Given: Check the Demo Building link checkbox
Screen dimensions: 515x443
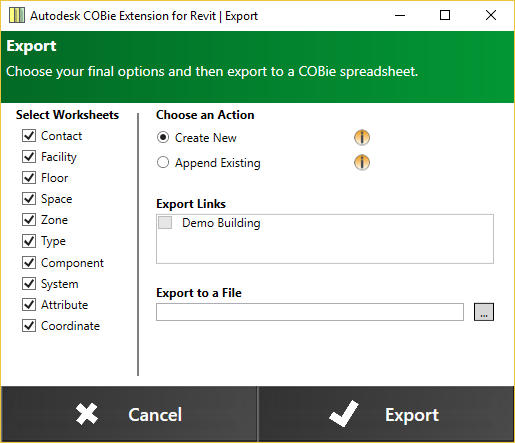Looking at the screenshot, I should 165,222.
